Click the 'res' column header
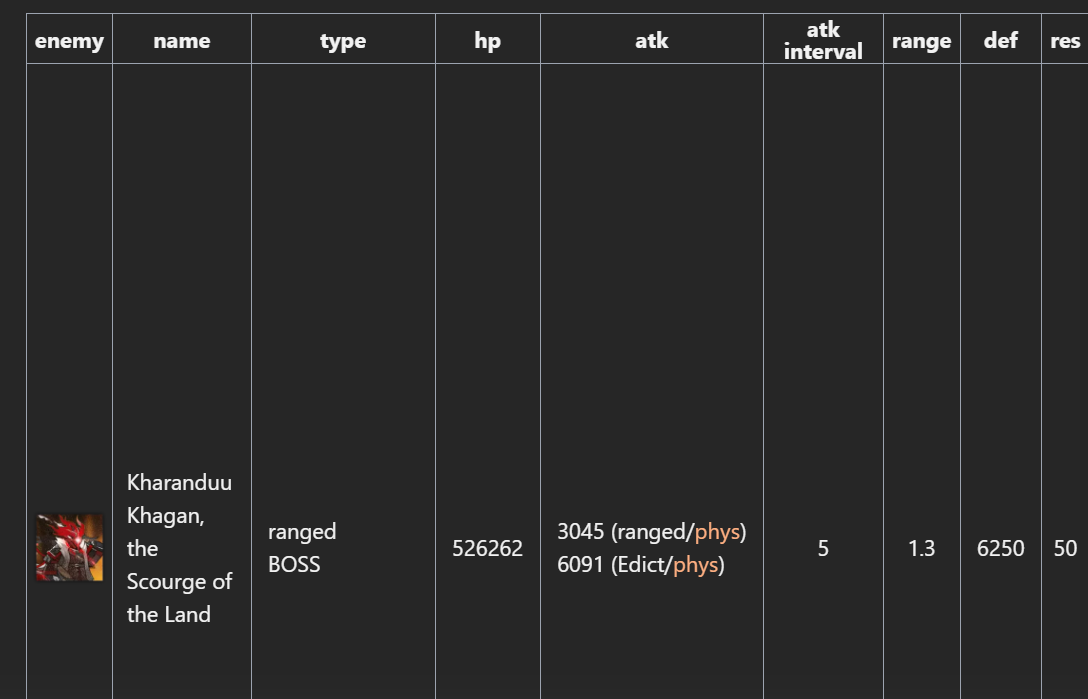 pos(1065,41)
